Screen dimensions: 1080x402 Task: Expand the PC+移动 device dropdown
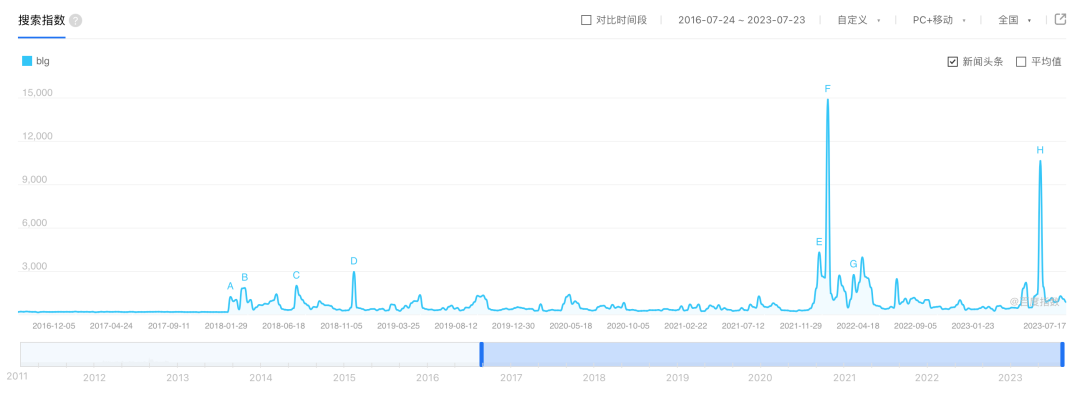(938, 20)
